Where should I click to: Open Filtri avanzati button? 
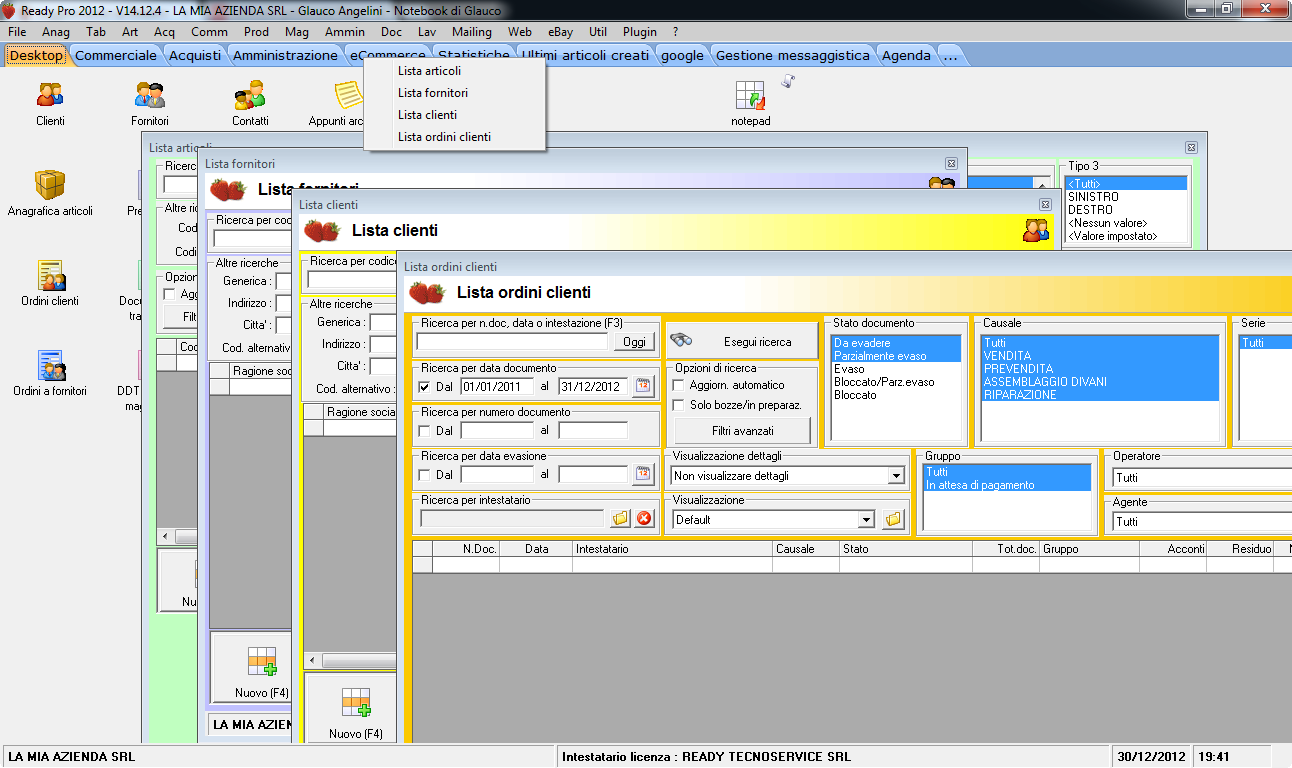tap(741, 431)
